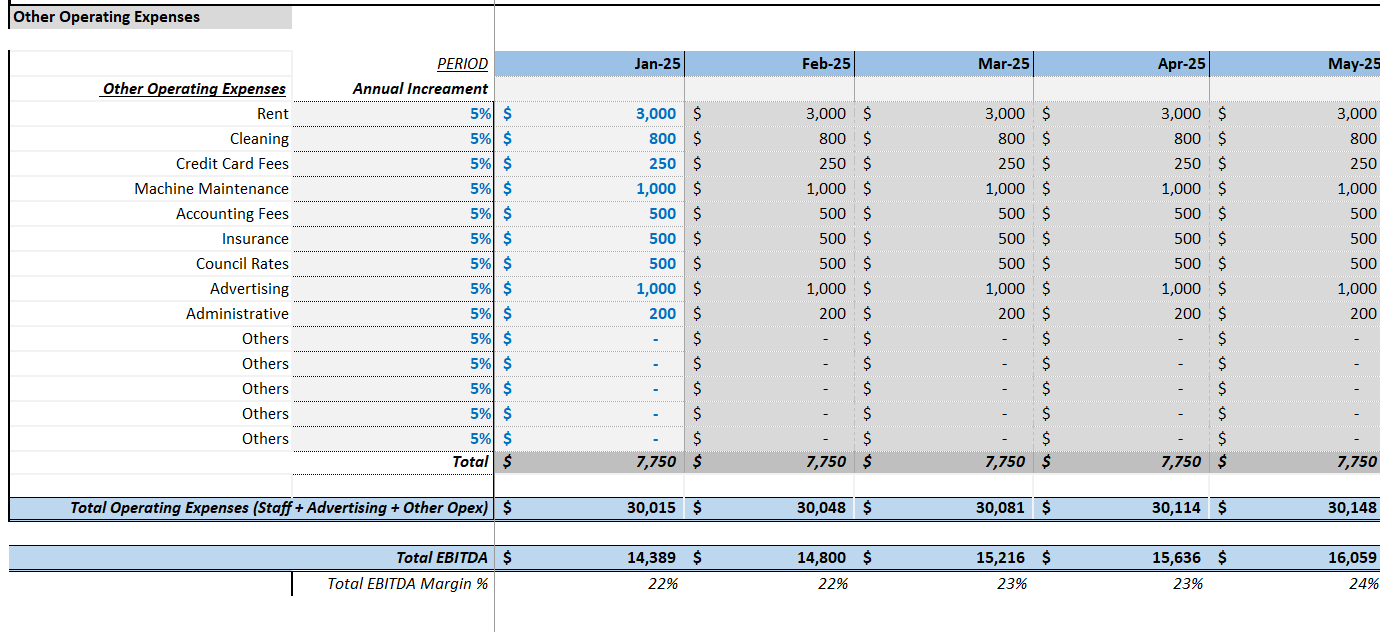Select the Insurance row label
The image size is (1380, 632).
point(253,238)
